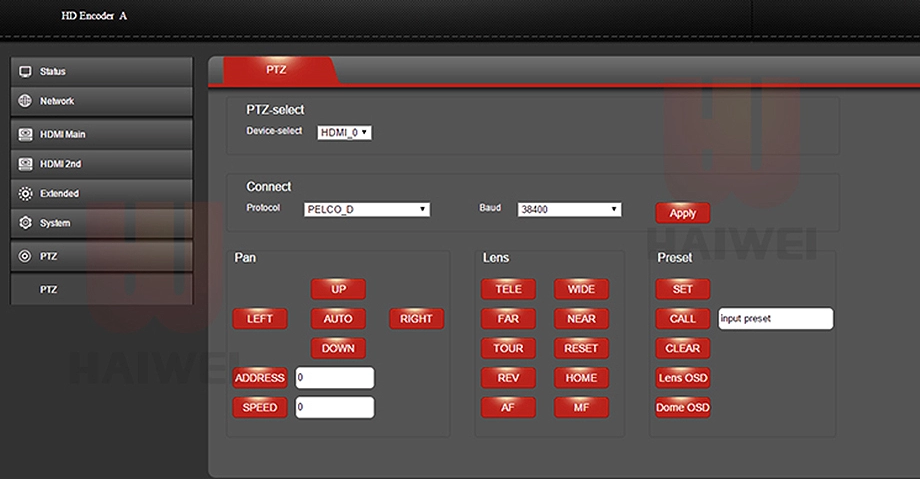Viewport: 920px width, 479px height.
Task: Click the input preset text field
Action: tap(775, 319)
